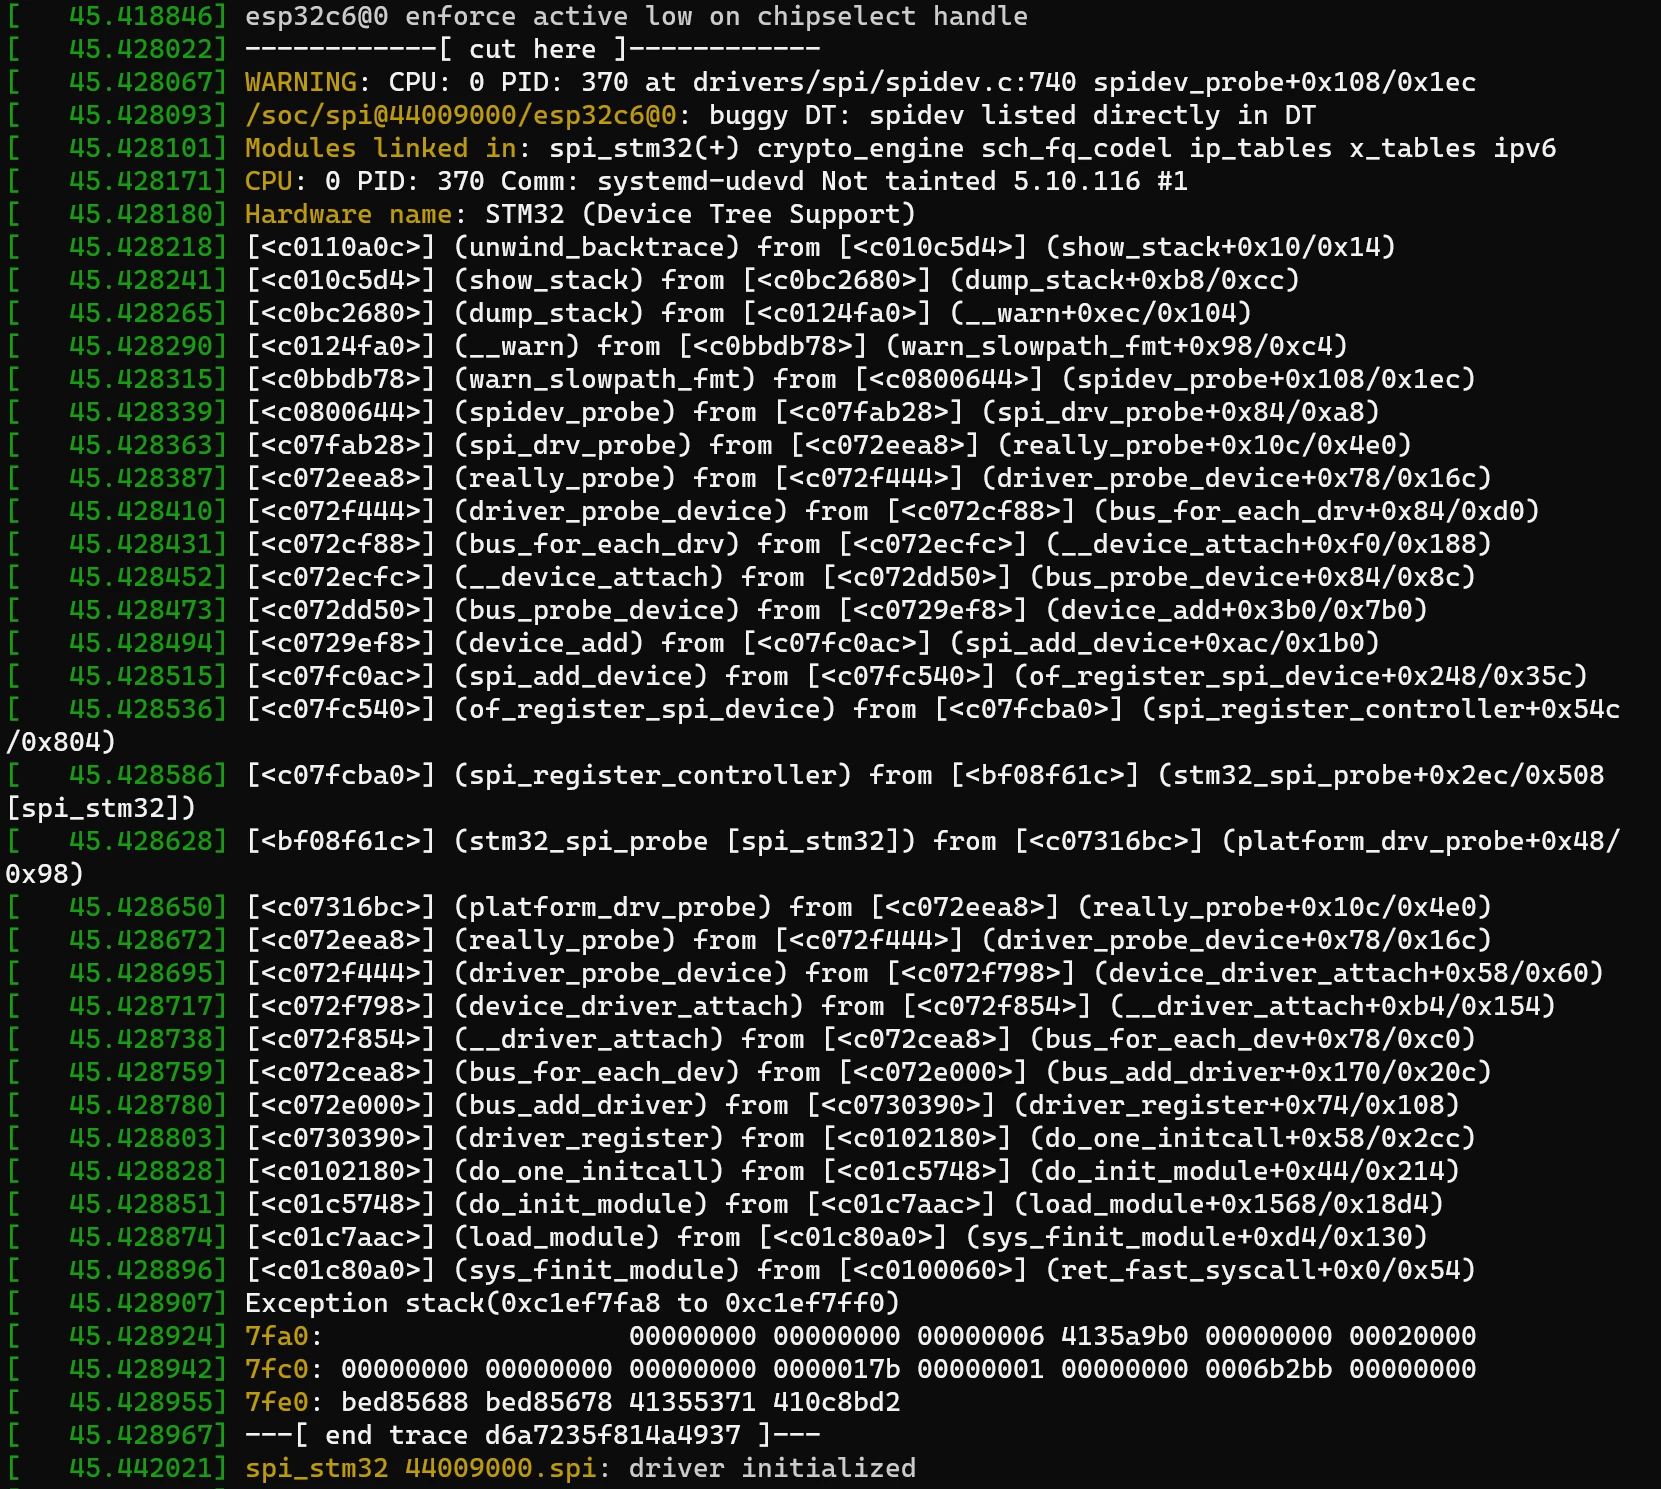Click value 4135a9b0 in the 7fa0 row
Screen dimensions: 1661x1489
pos(1125,1336)
